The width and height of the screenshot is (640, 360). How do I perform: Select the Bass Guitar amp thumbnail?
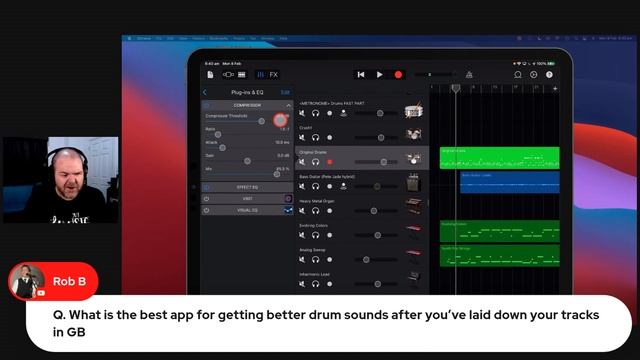click(x=413, y=182)
